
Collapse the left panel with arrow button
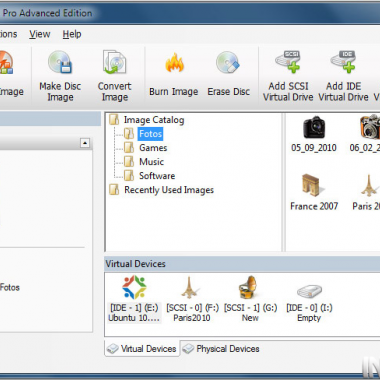[x=85, y=143]
